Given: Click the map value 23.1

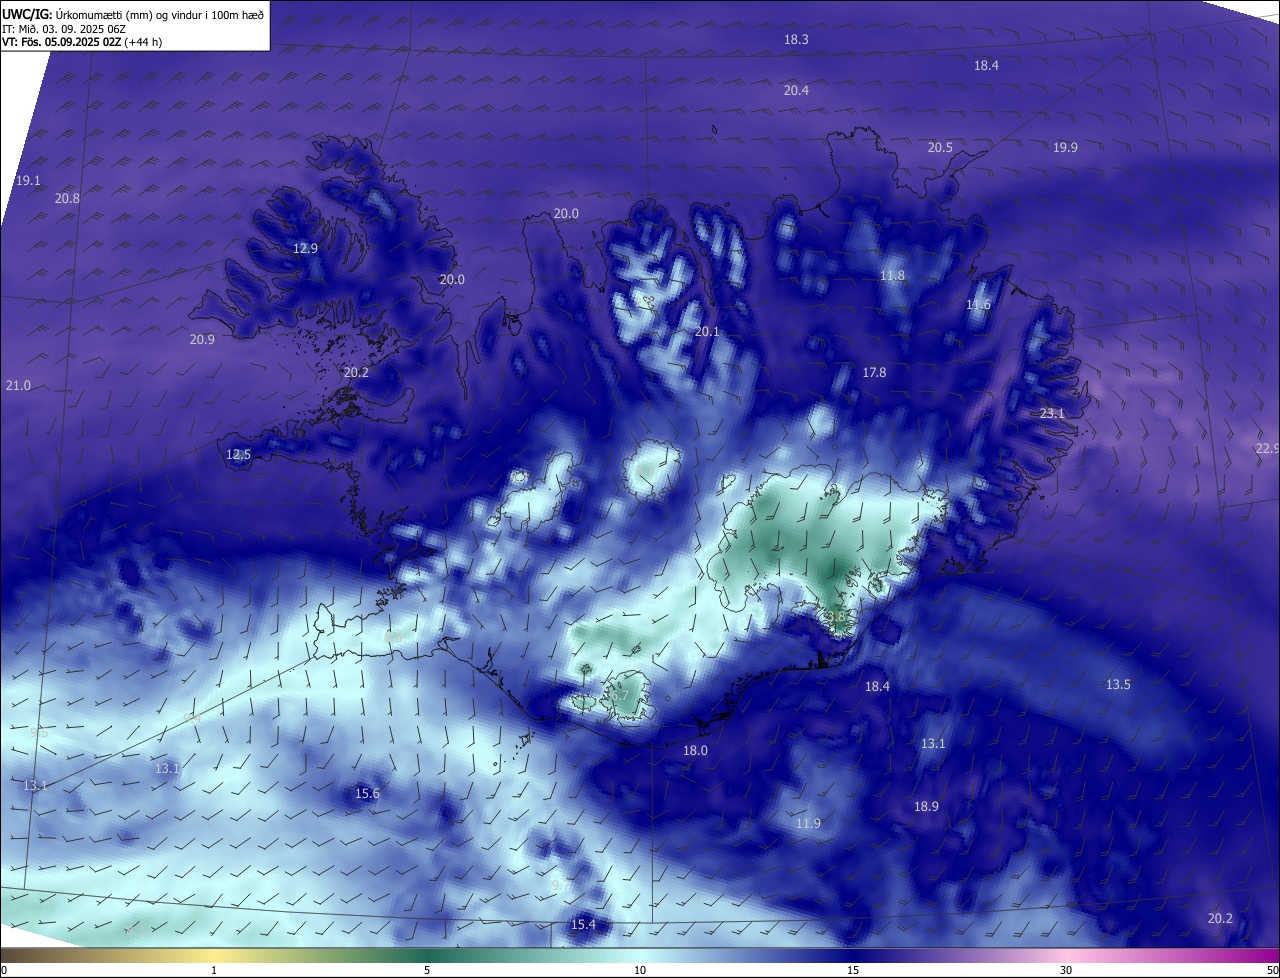Looking at the screenshot, I should [x=1052, y=413].
